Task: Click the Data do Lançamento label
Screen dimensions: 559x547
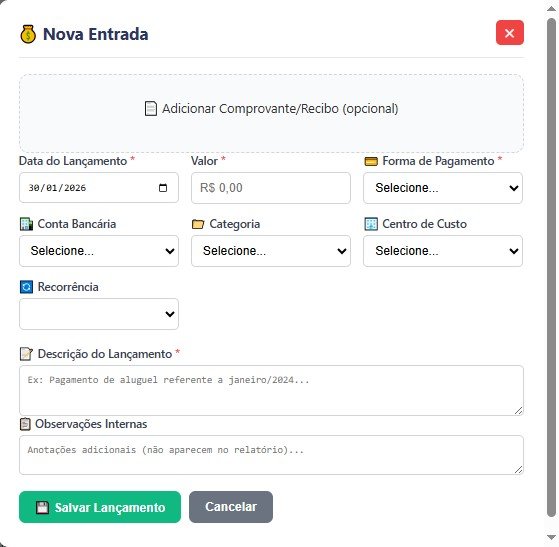Action: pyautogui.click(x=73, y=161)
